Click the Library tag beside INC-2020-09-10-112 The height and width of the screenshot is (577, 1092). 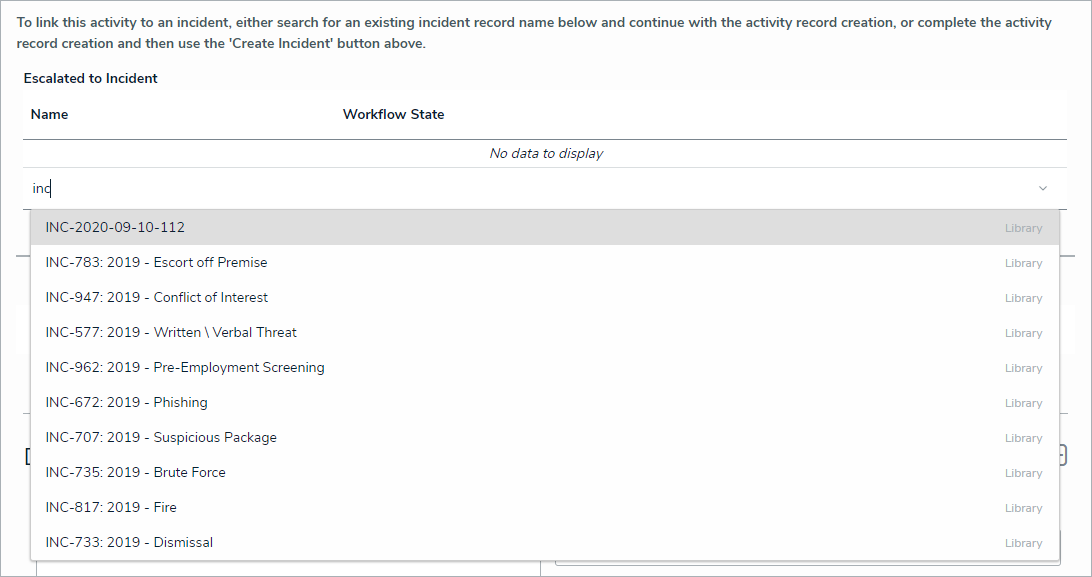[x=1023, y=229]
